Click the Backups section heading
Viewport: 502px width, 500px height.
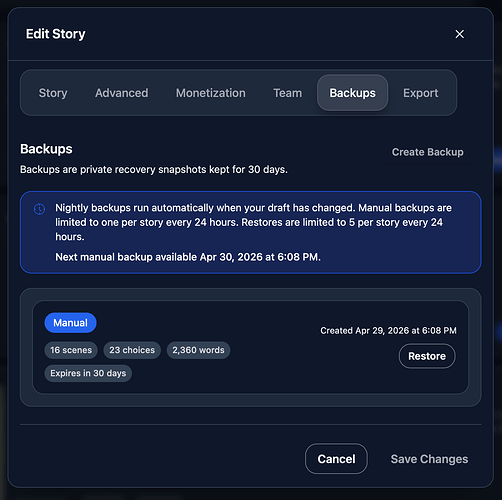click(x=46, y=149)
